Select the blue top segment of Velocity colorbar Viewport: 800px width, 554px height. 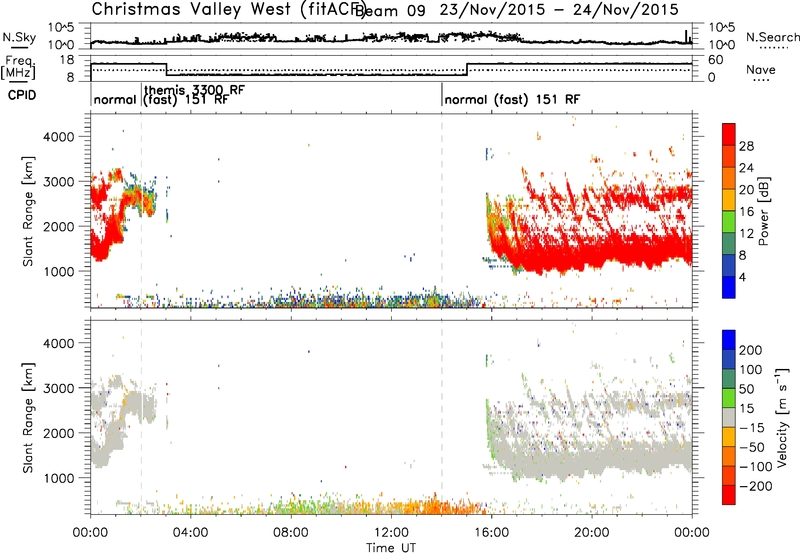[729, 340]
